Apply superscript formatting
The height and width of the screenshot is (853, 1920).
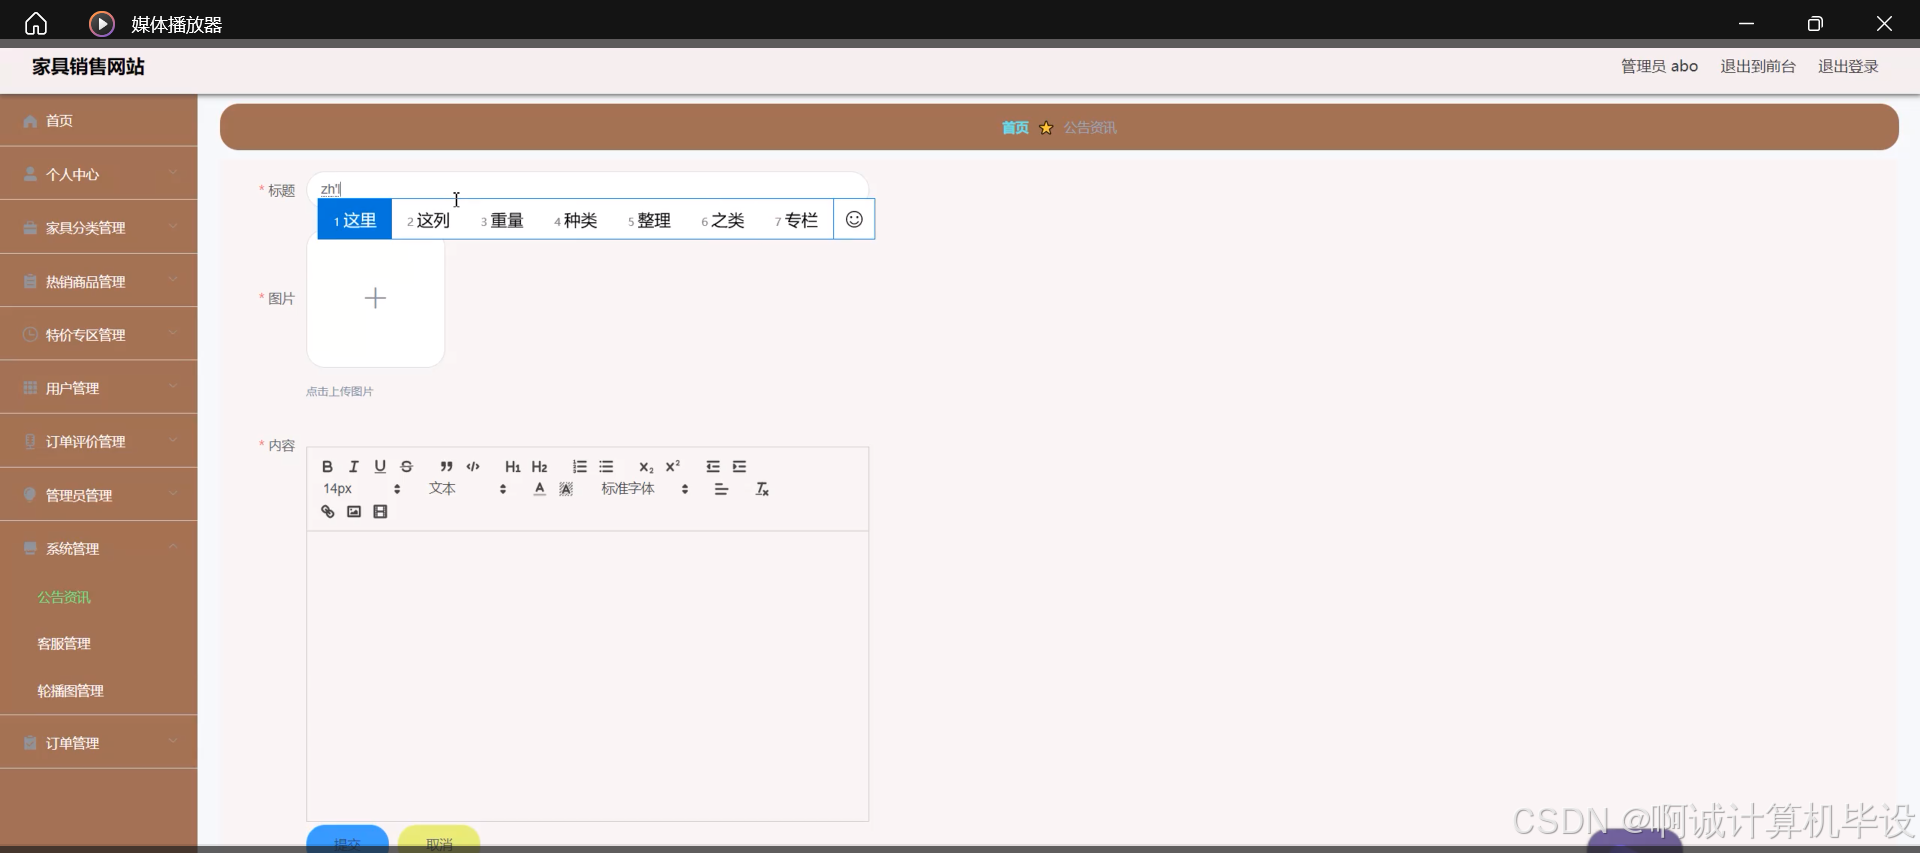pyautogui.click(x=673, y=467)
